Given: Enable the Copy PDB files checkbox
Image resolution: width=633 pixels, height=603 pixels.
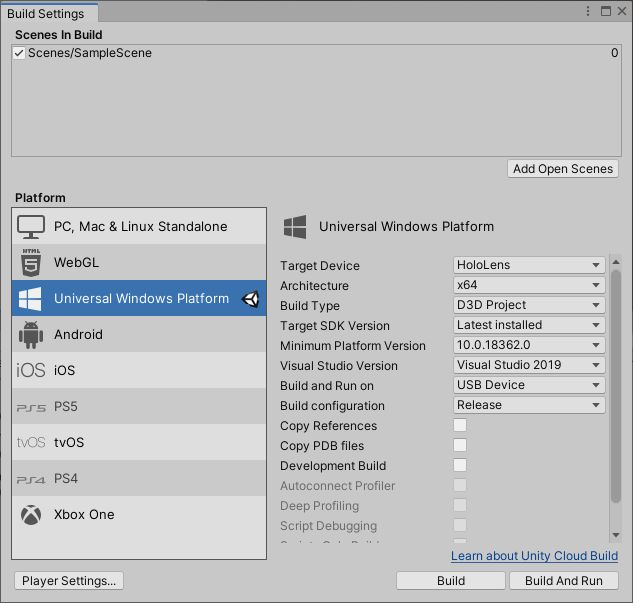Looking at the screenshot, I should point(460,445).
